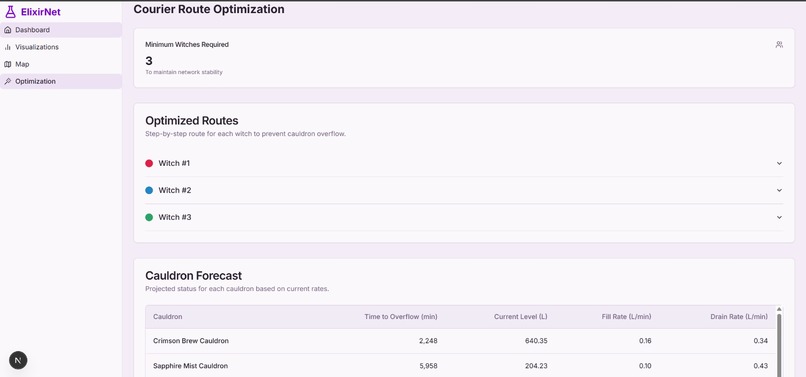
Task: Expand the Witch #3 route chevron
Action: [779, 217]
